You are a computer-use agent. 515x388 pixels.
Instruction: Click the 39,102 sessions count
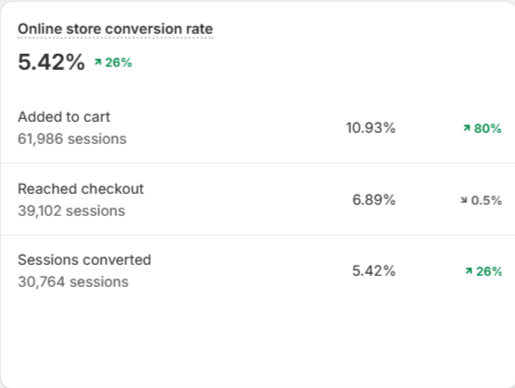(x=71, y=211)
